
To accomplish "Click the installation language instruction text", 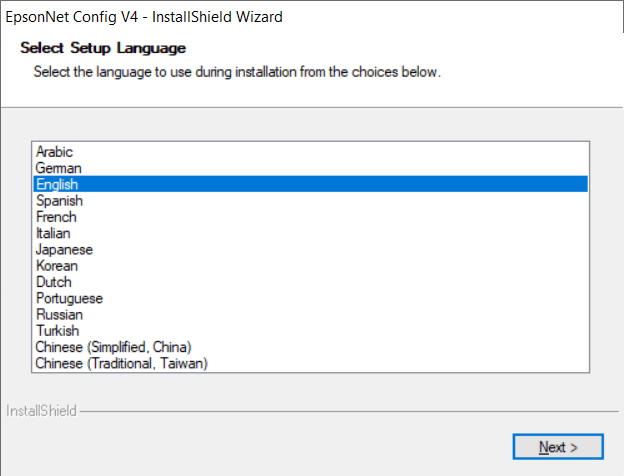I will [237, 72].
